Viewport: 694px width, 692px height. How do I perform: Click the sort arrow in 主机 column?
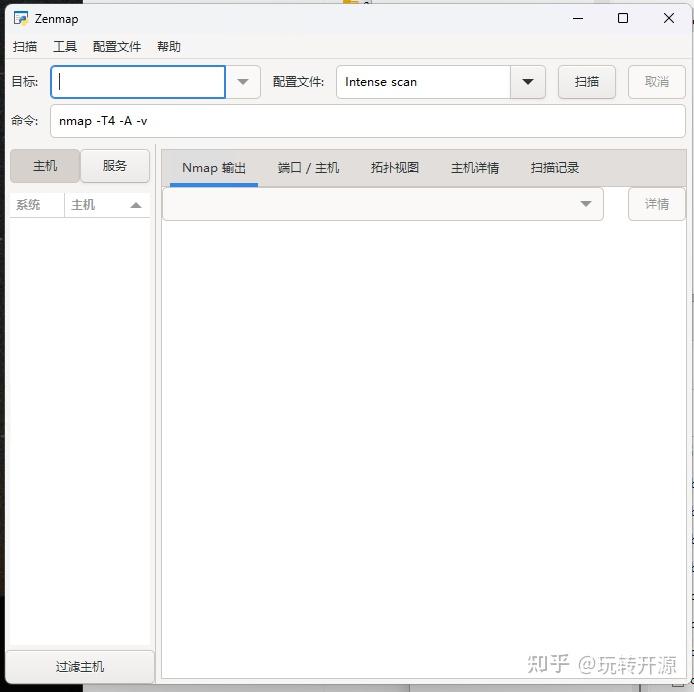(136, 205)
